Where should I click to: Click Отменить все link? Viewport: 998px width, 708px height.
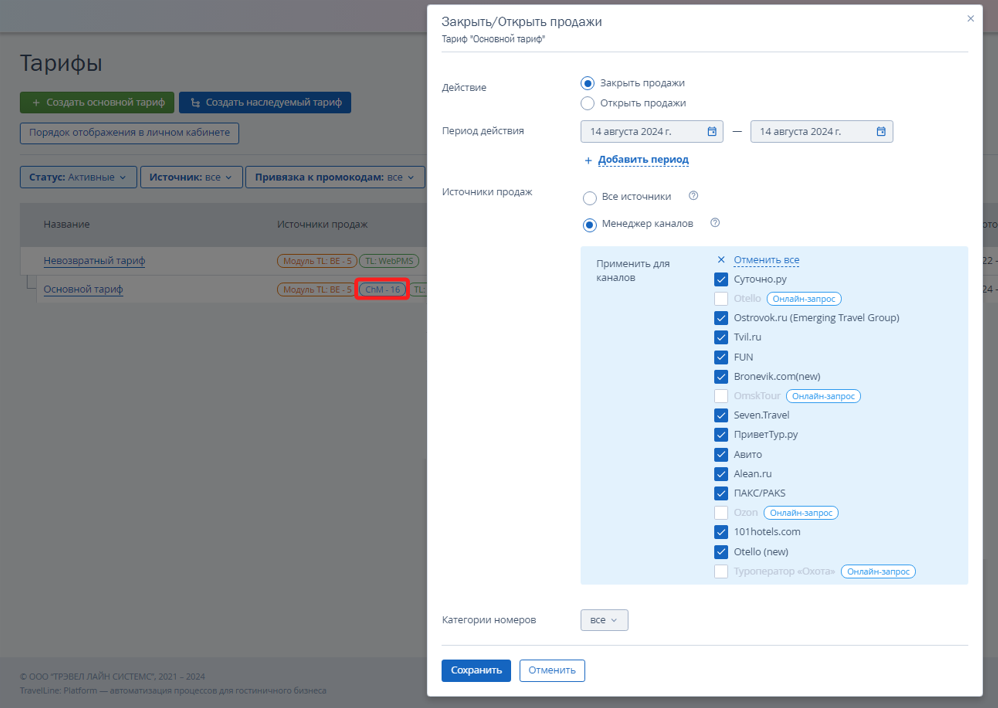pos(766,260)
